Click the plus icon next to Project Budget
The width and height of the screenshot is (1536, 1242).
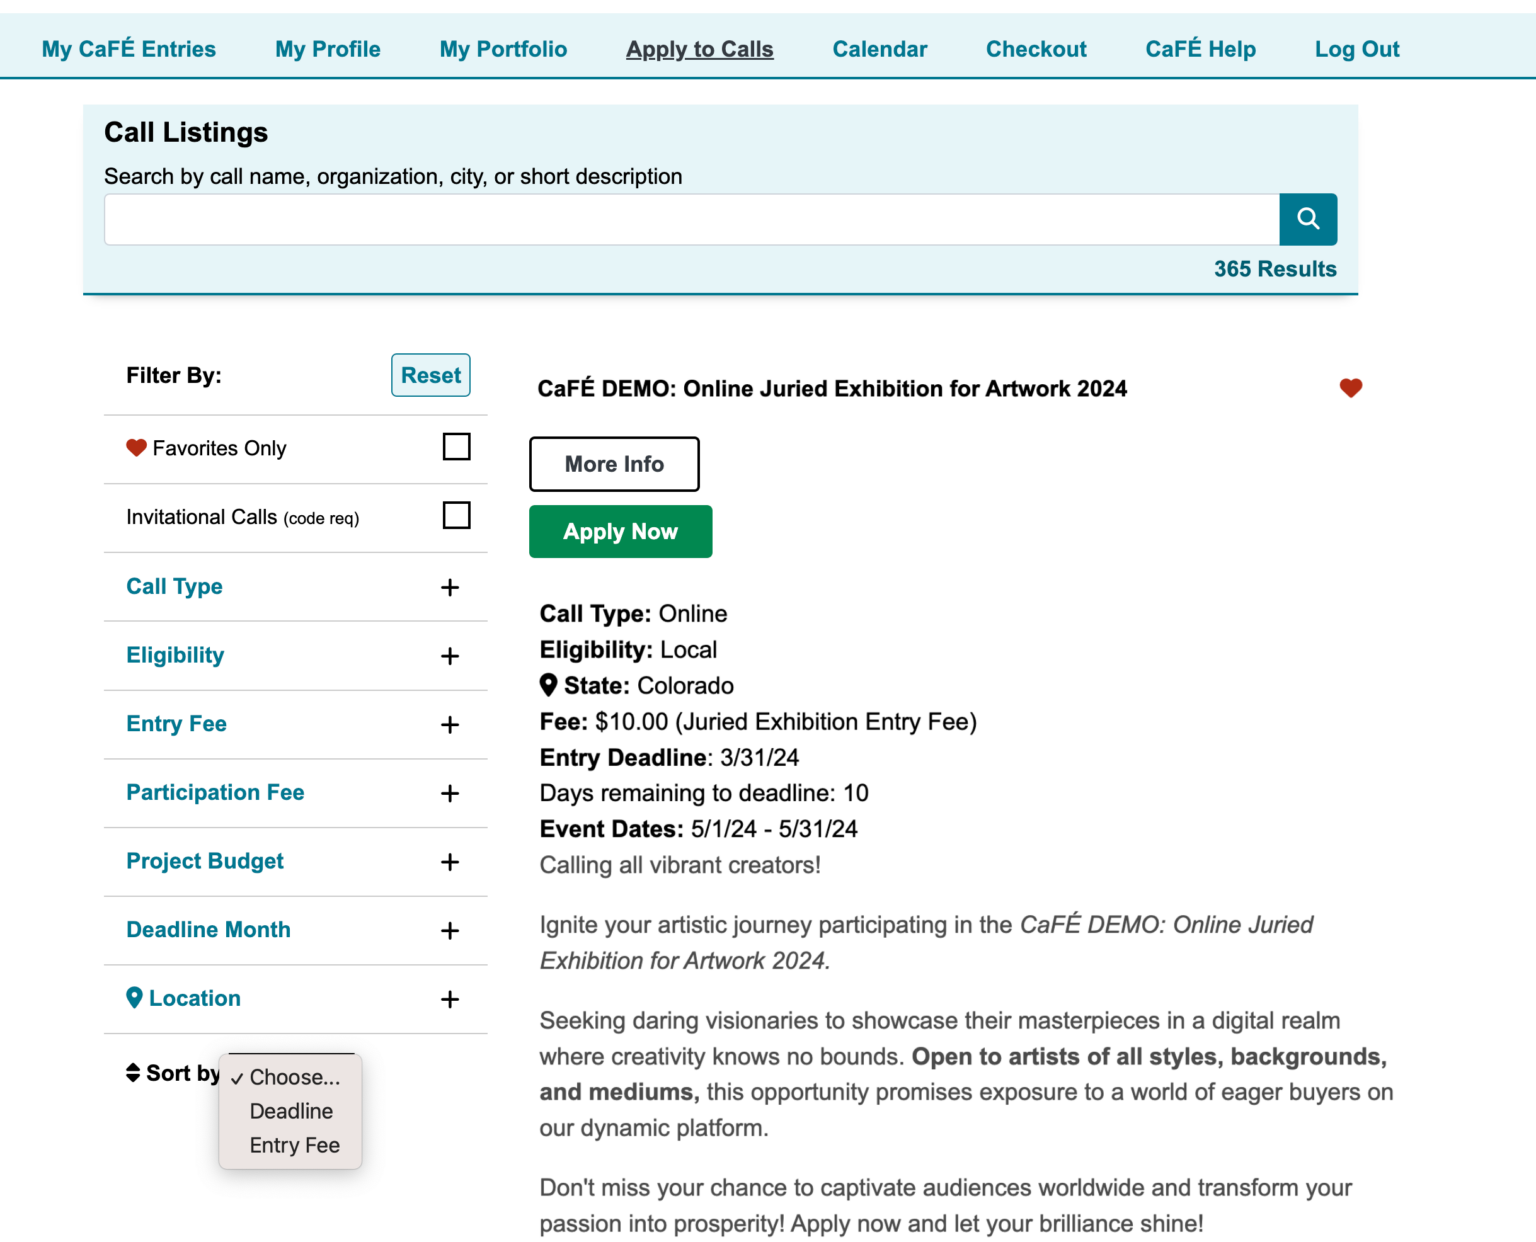coord(450,862)
